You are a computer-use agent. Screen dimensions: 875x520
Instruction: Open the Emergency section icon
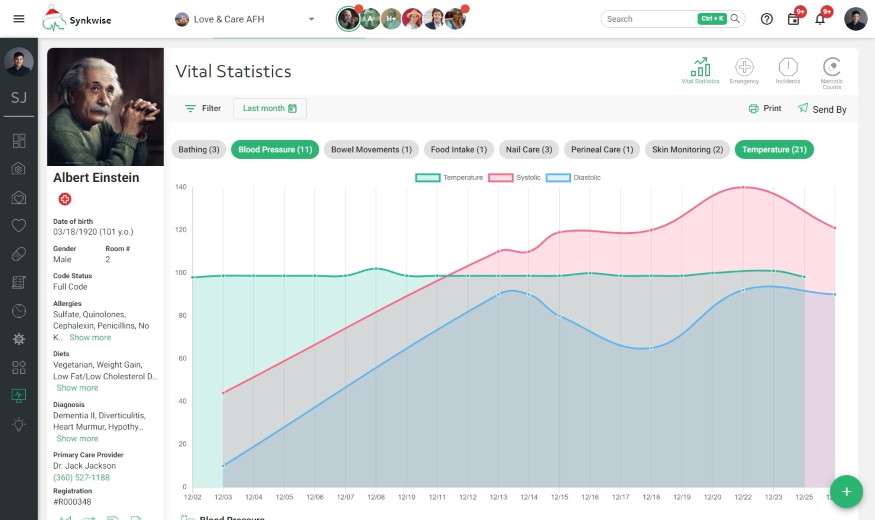coord(744,69)
